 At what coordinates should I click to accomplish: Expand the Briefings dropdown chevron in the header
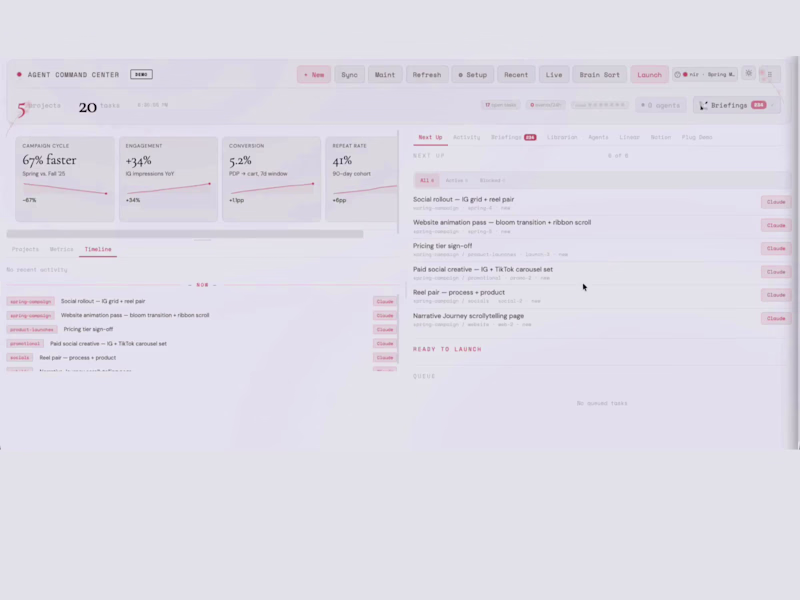[772, 105]
